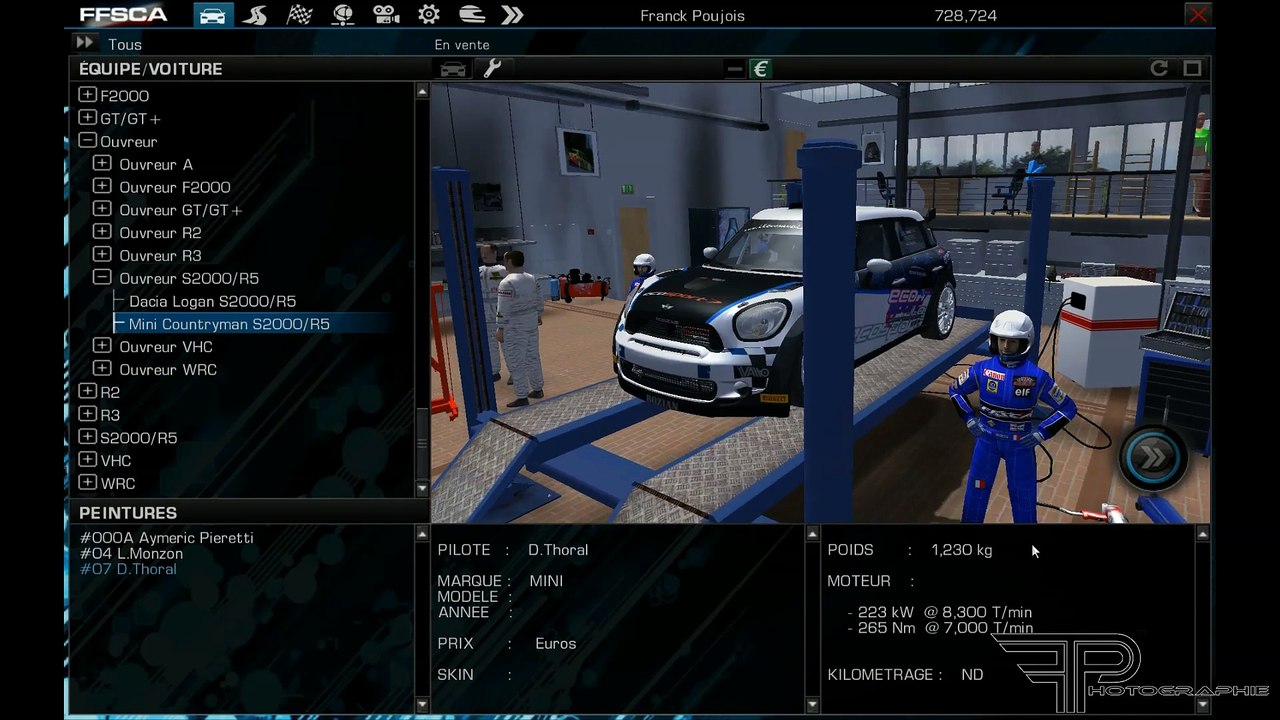This screenshot has width=1280, height=720.
Task: Expand Ouvreur WRC
Action: click(x=102, y=369)
